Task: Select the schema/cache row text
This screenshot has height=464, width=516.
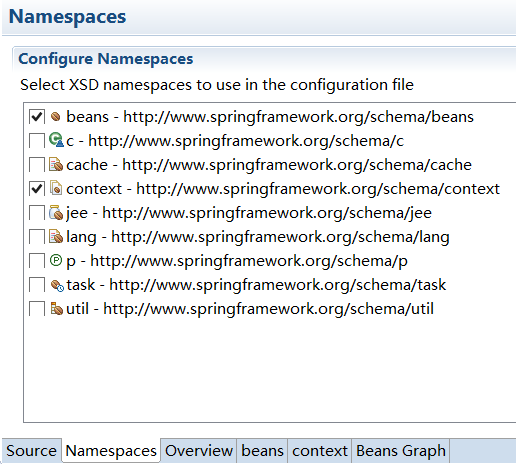Action: pyautogui.click(x=269, y=165)
